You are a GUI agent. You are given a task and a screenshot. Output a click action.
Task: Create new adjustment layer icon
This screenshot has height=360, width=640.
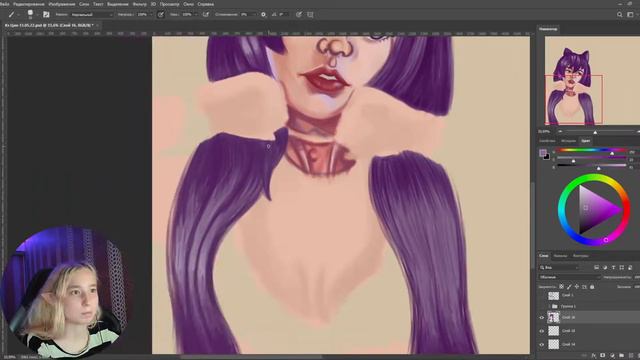click(612, 356)
